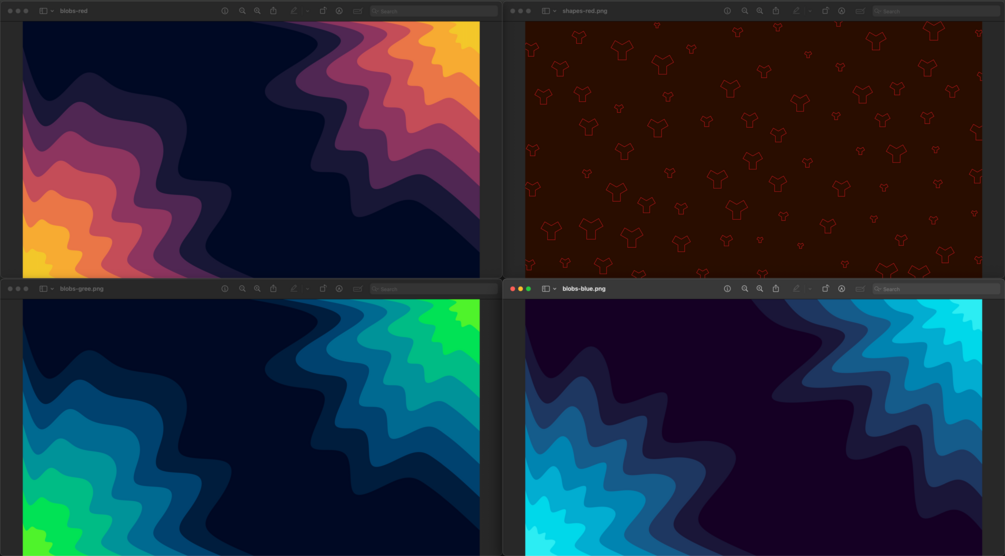Open sidebar view dropdown in blobs-gree.png window
The width and height of the screenshot is (1005, 556).
click(x=52, y=289)
